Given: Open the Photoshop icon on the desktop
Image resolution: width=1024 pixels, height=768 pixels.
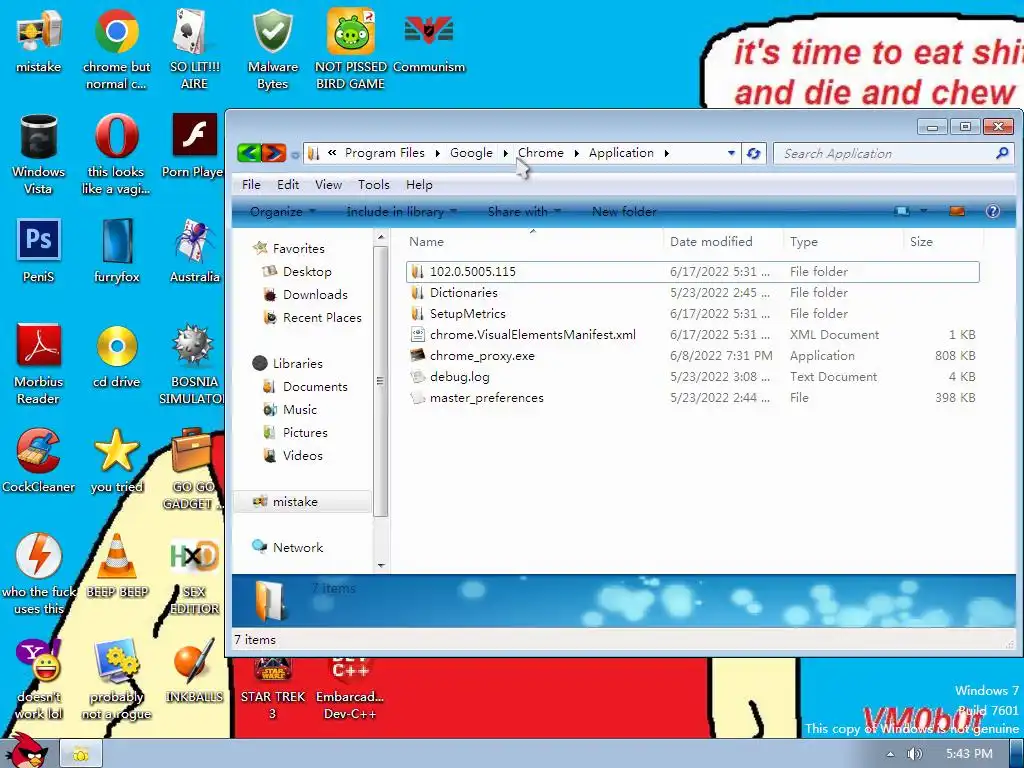Looking at the screenshot, I should (x=39, y=251).
